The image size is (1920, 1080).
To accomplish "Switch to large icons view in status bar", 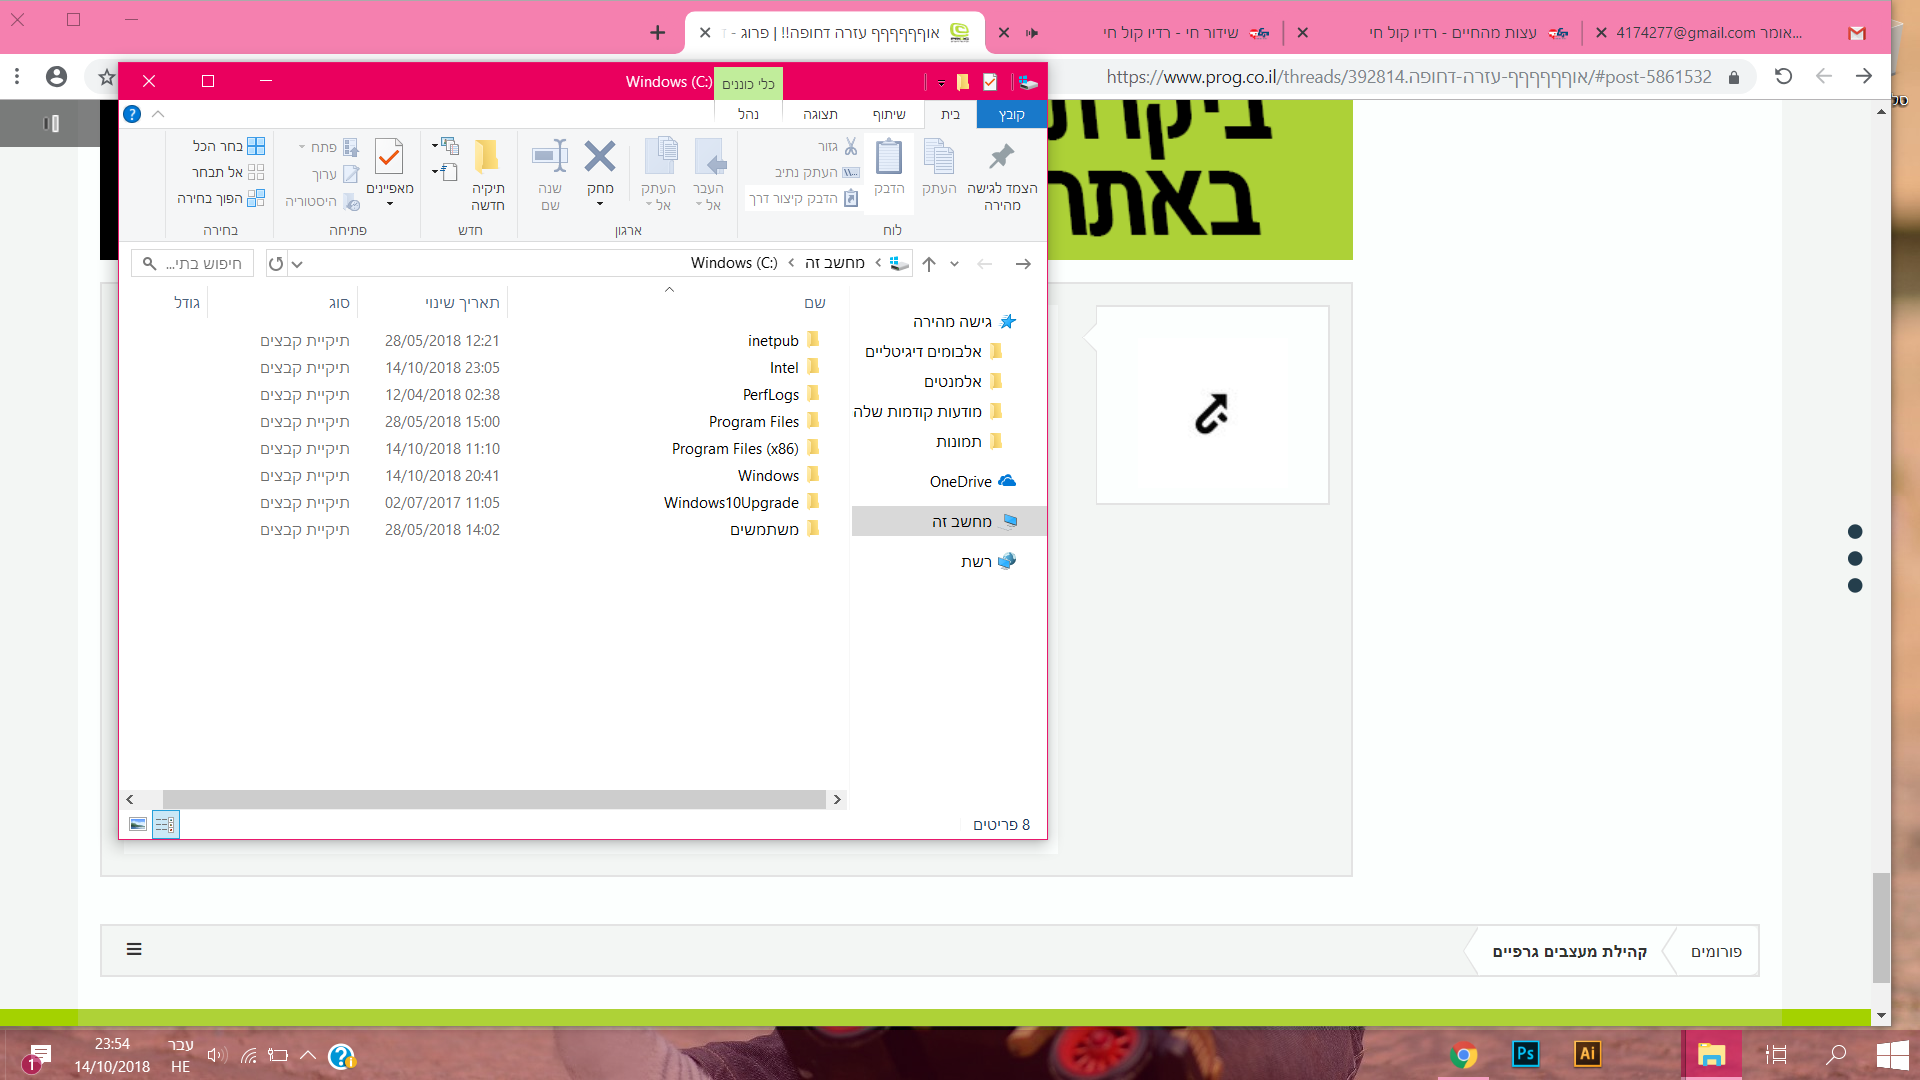I will point(138,825).
